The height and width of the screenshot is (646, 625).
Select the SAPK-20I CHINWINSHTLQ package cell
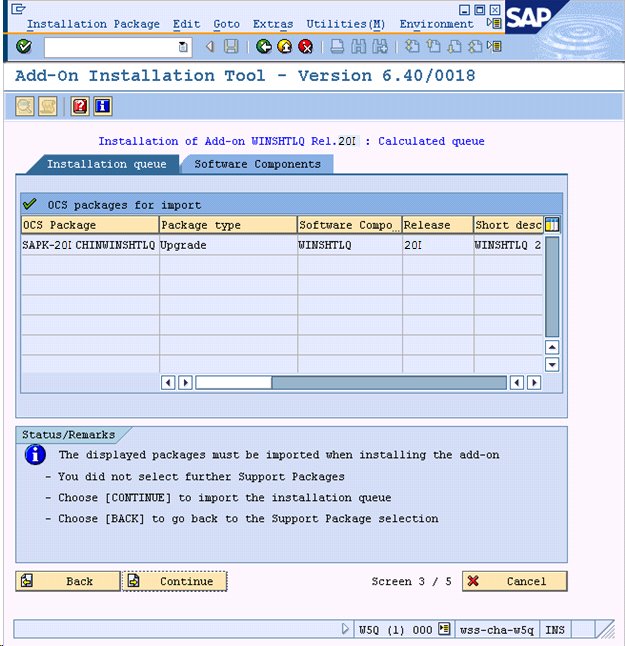[x=90, y=245]
